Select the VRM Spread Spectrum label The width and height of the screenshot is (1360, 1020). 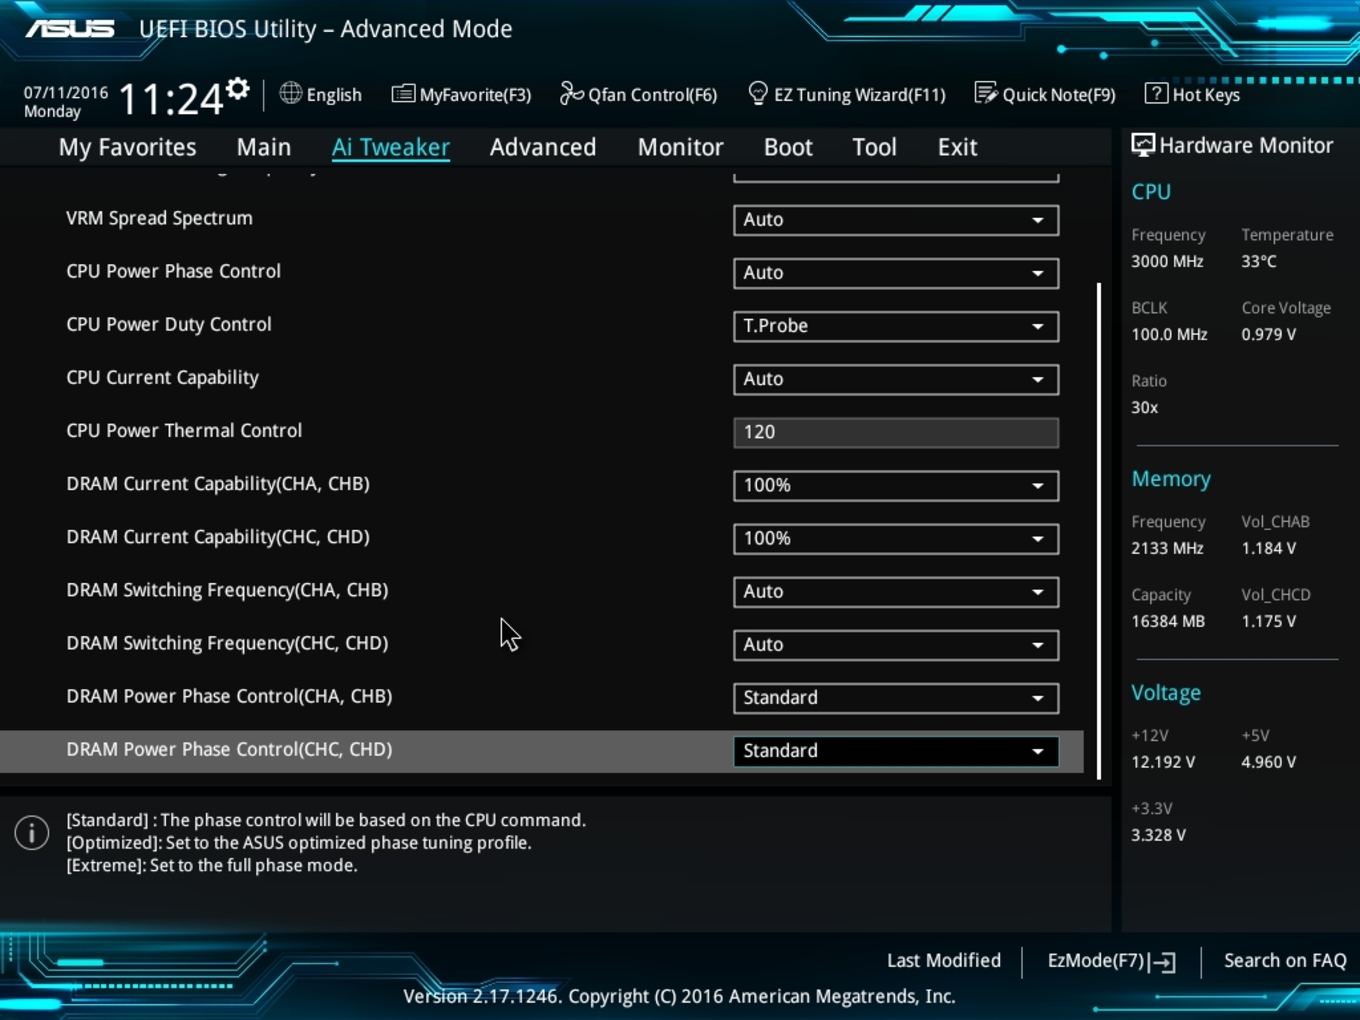(x=159, y=218)
